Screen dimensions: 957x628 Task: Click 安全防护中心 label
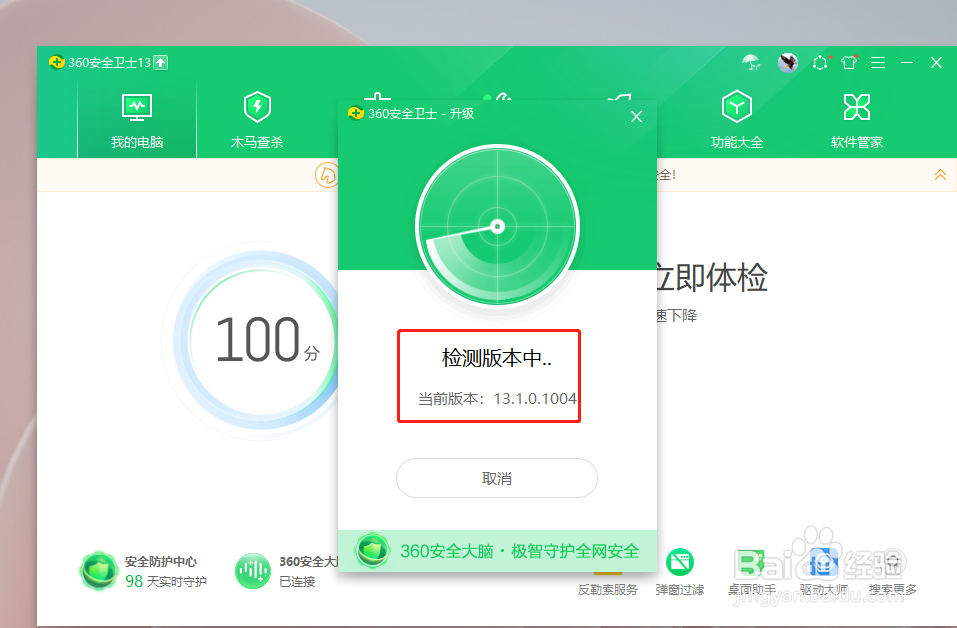(x=161, y=561)
